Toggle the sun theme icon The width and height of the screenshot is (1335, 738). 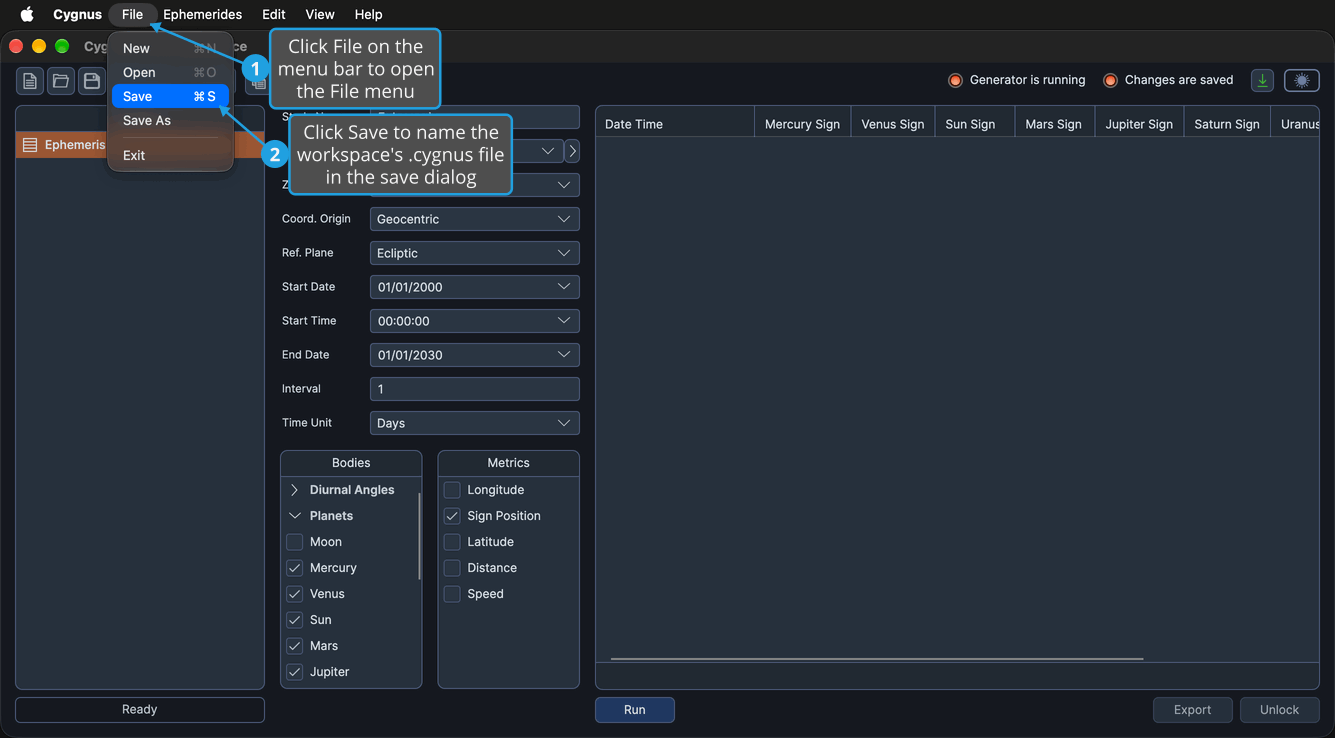click(1302, 81)
